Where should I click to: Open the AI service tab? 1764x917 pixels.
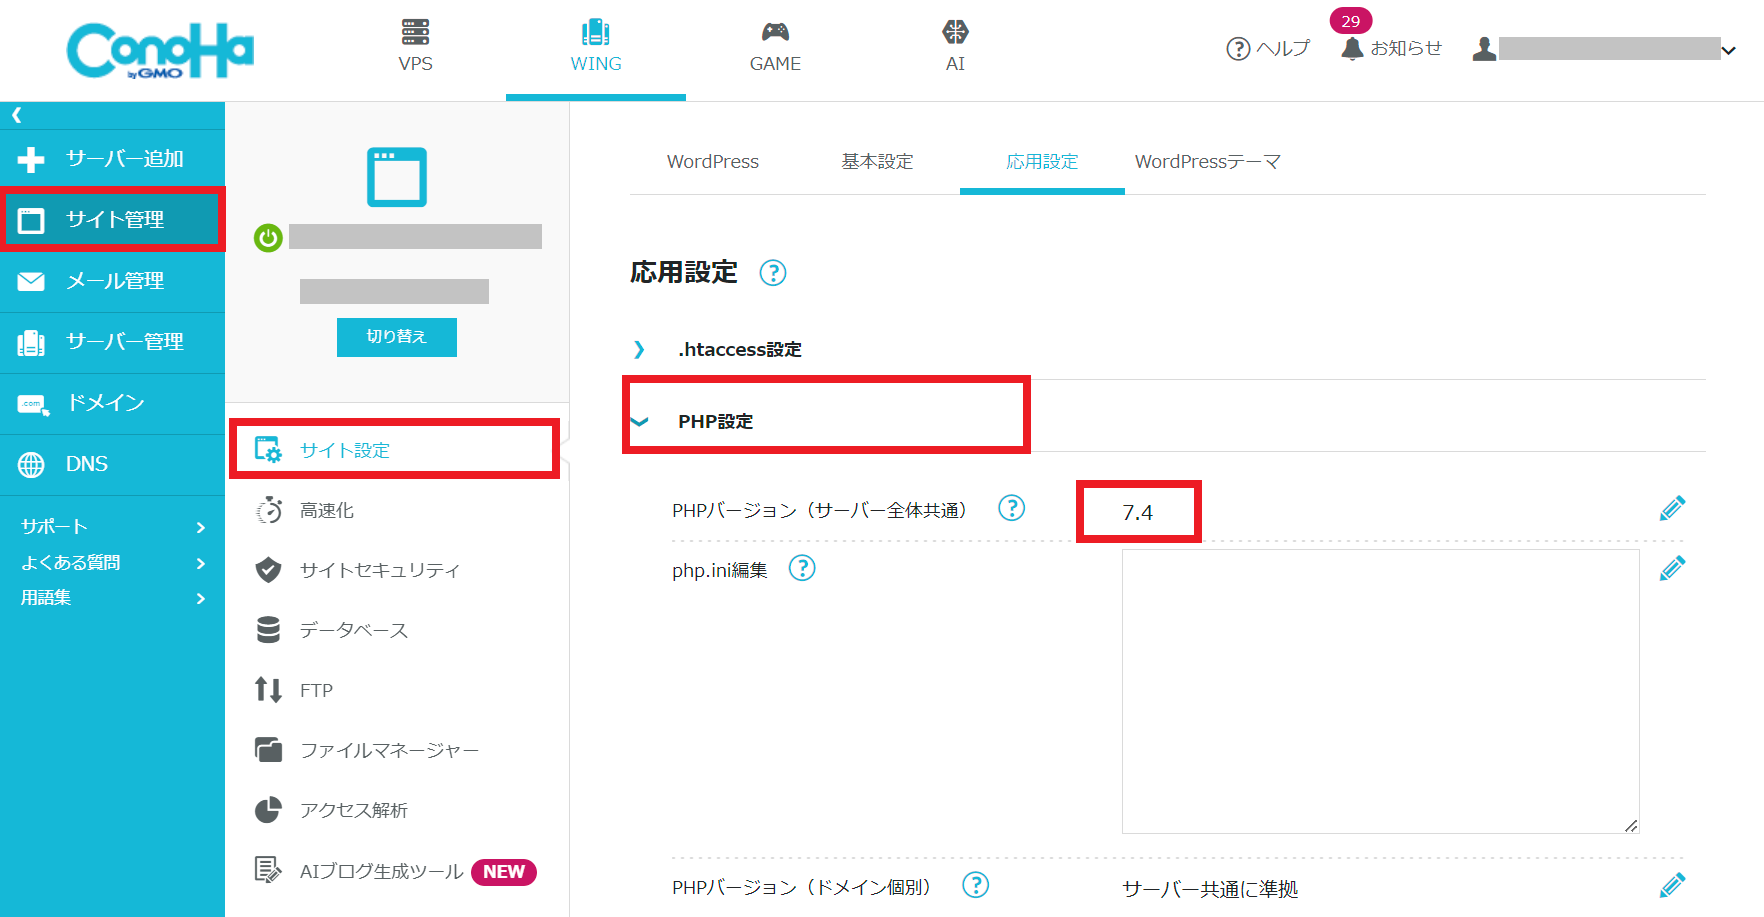(955, 47)
